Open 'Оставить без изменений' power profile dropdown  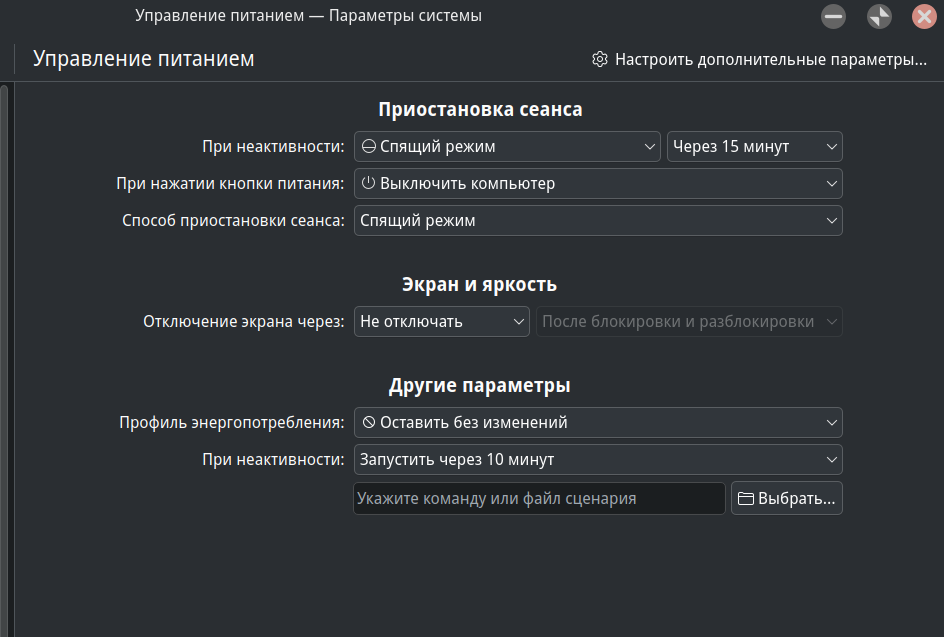598,423
